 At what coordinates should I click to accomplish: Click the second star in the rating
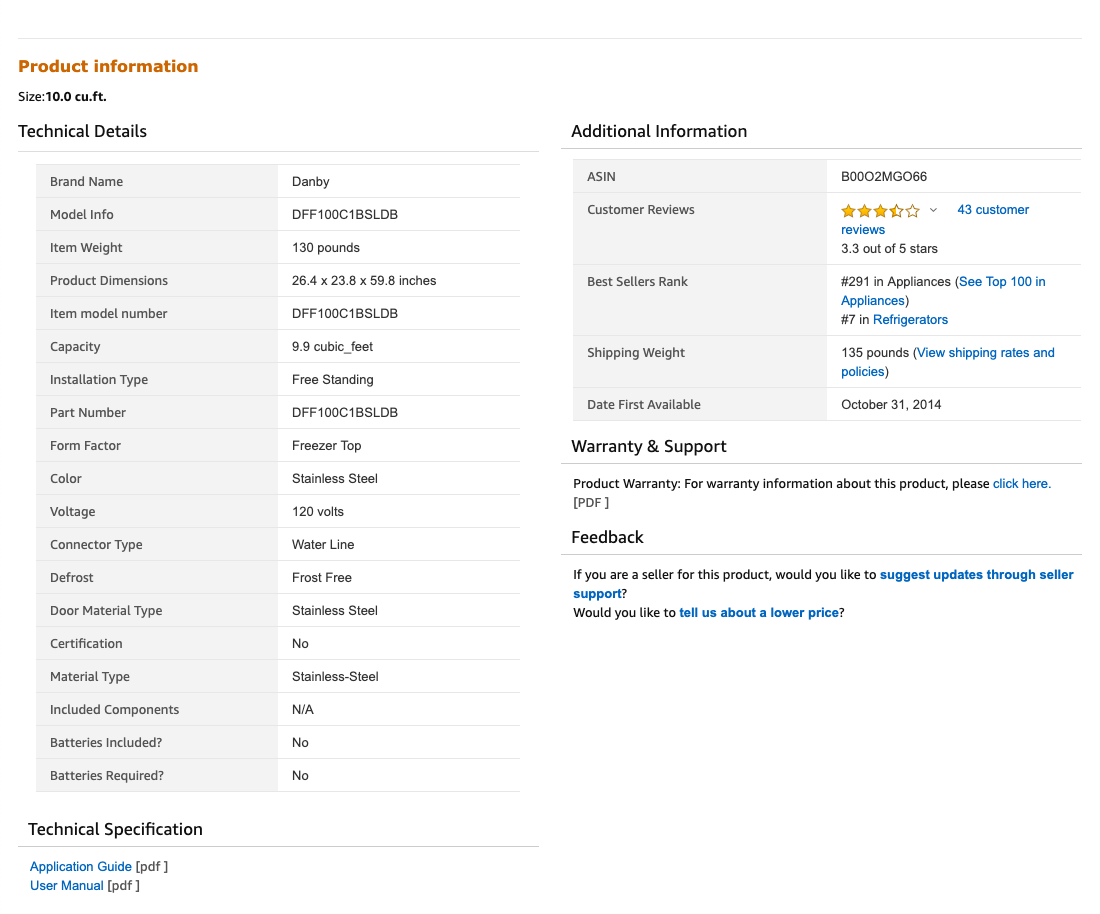point(863,211)
